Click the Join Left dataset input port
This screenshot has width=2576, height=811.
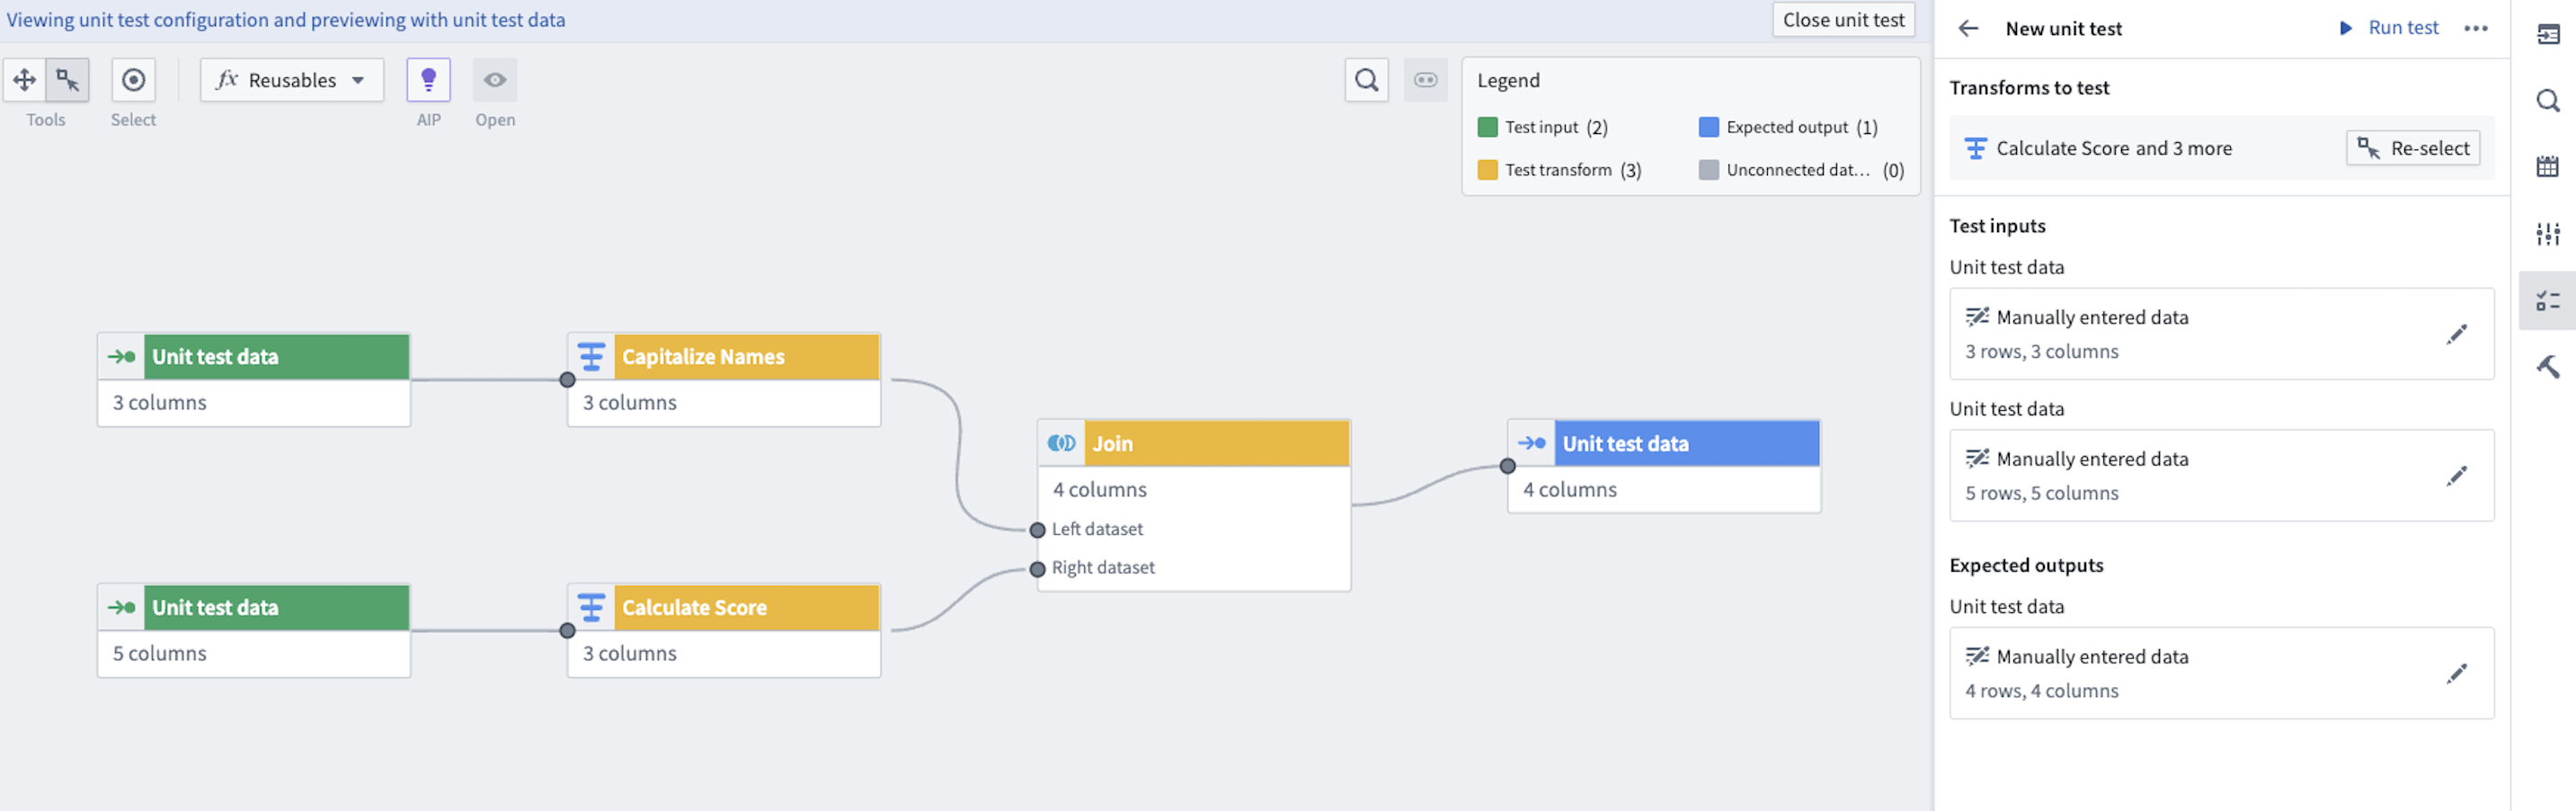pyautogui.click(x=1037, y=530)
